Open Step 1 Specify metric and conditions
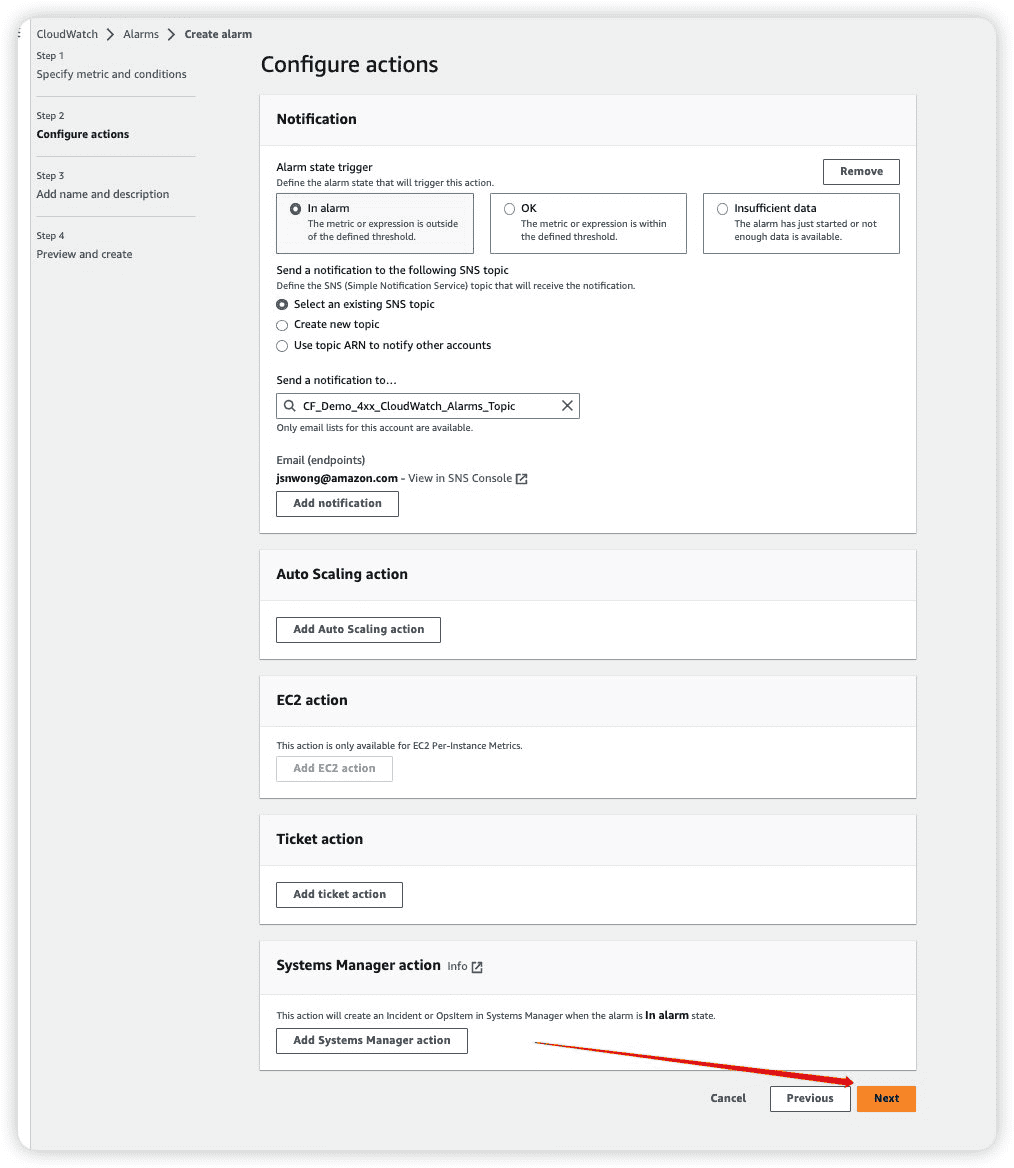 (x=112, y=74)
